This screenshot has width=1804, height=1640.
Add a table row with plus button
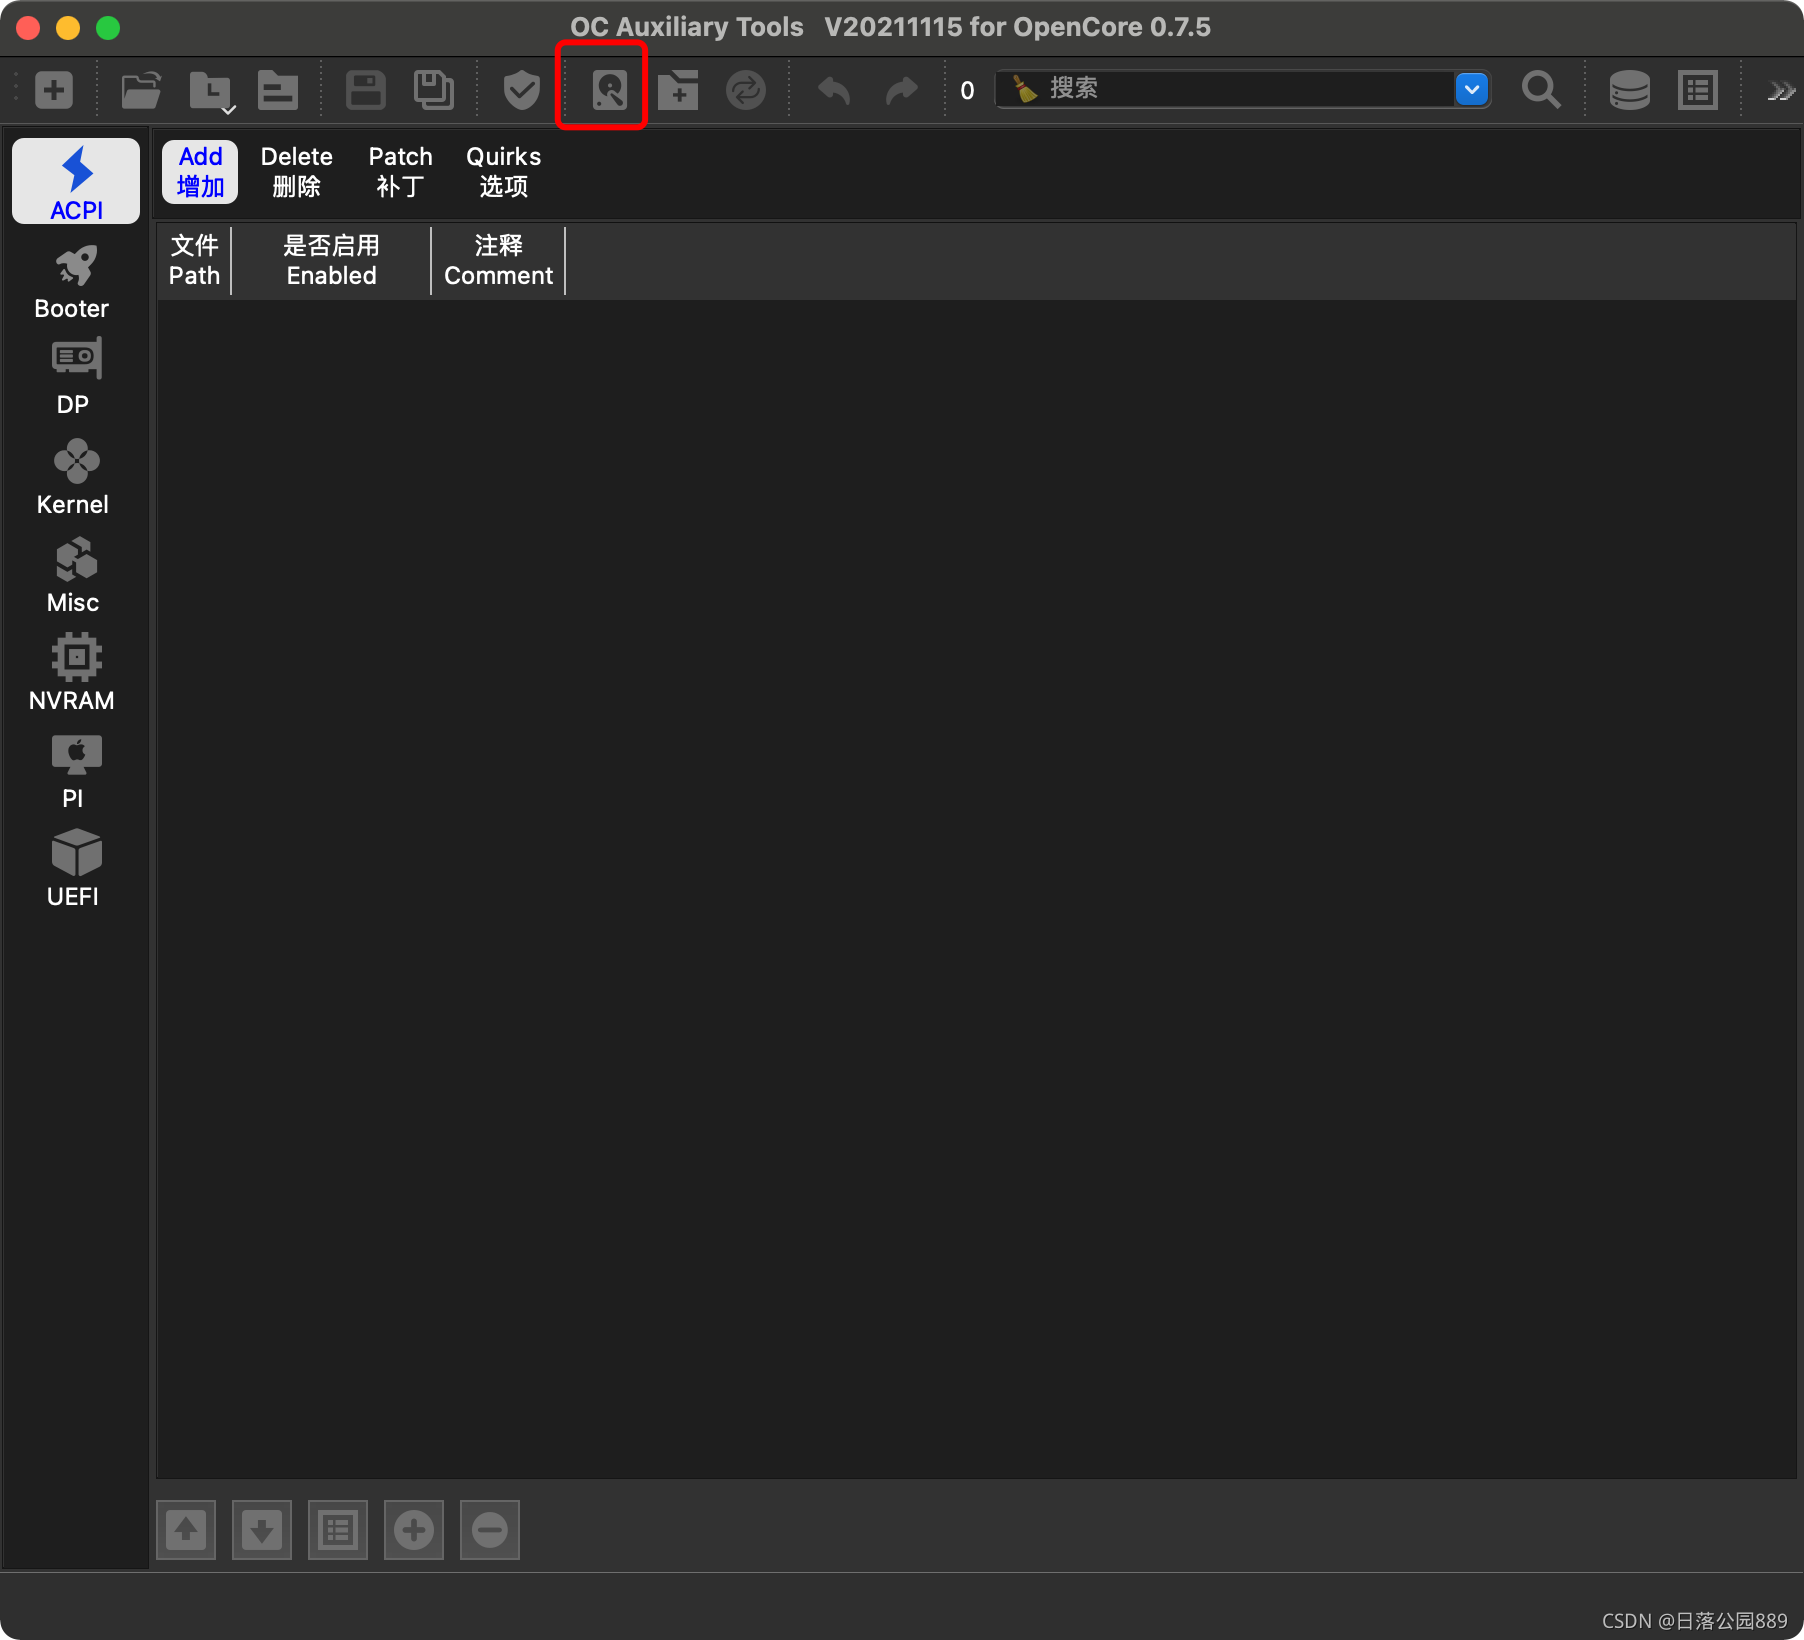click(x=414, y=1530)
